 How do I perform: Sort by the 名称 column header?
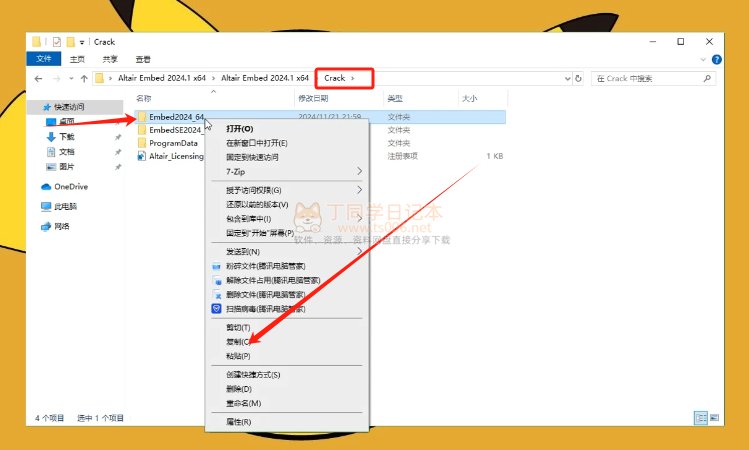[x=143, y=98]
